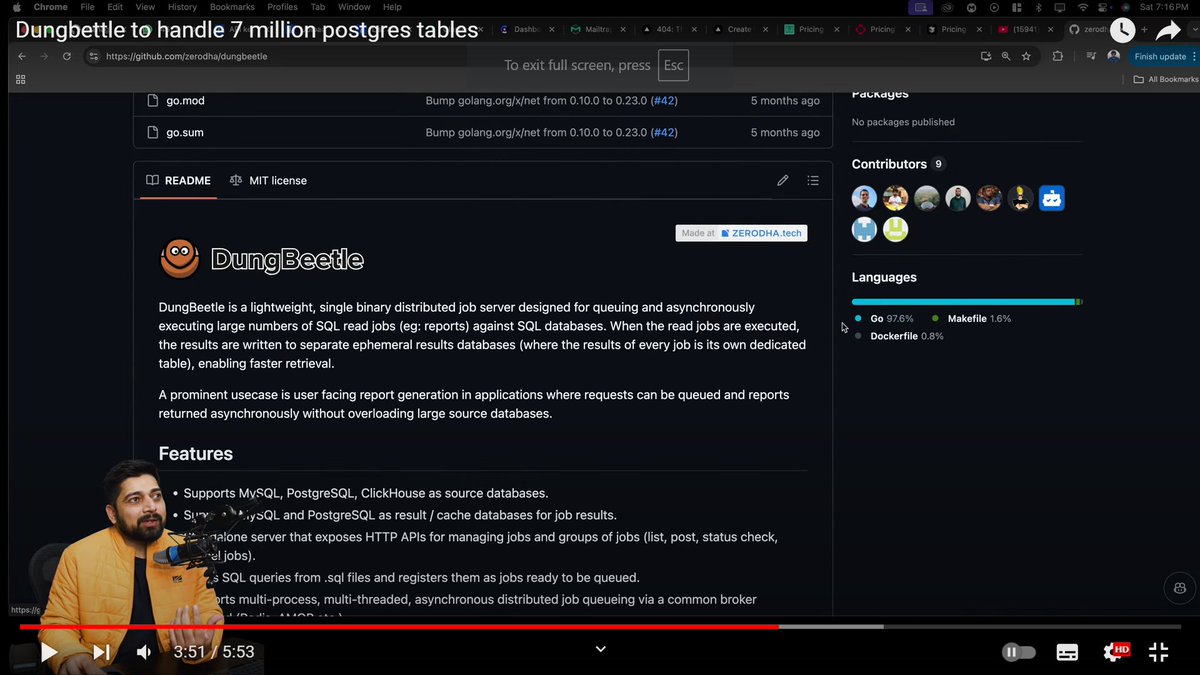Image resolution: width=1200 pixels, height=675 pixels.
Task: Click the Dockerfile 0.8% language link
Action: pyautogui.click(x=899, y=336)
